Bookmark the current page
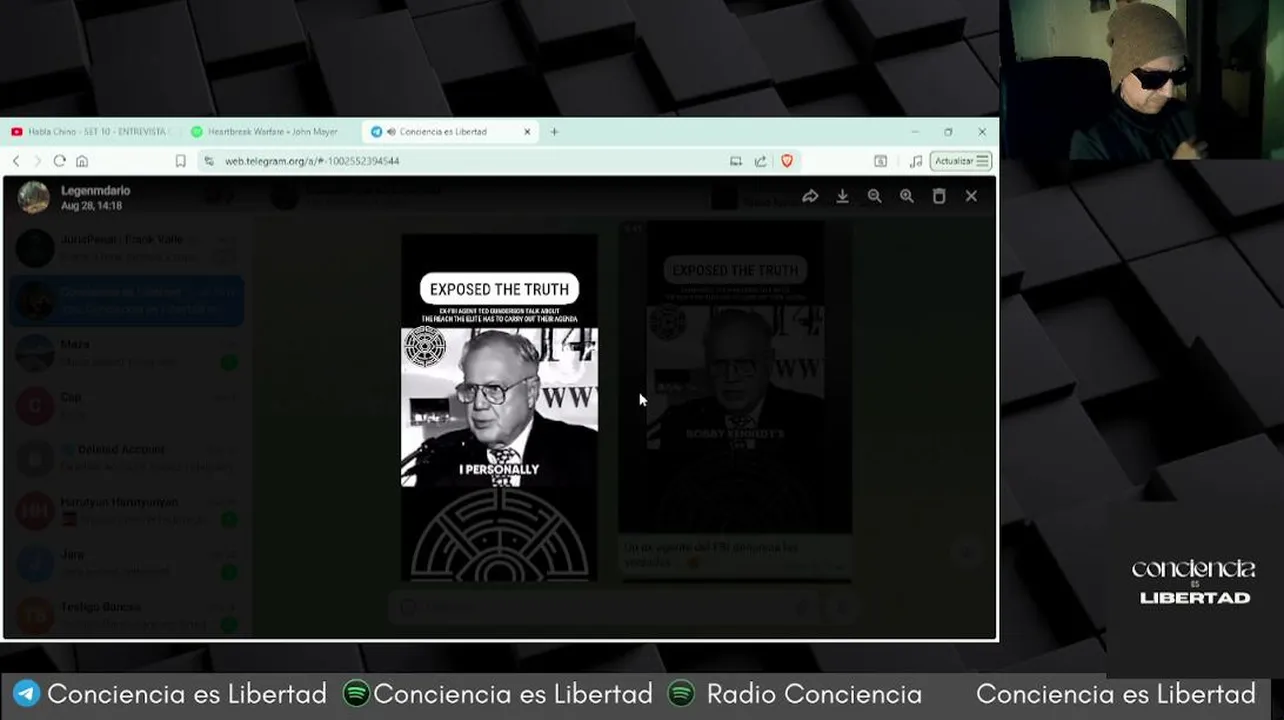Screen dimensions: 1284x720 pyautogui.click(x=181, y=161)
